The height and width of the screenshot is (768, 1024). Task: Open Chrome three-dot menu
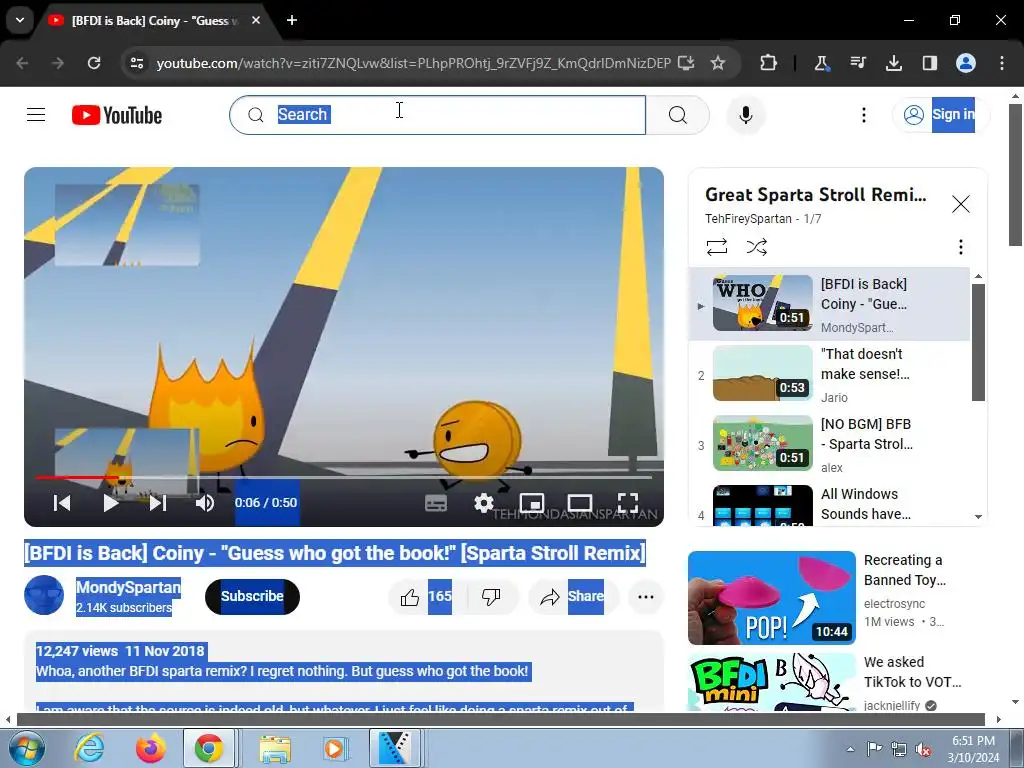coord(1002,63)
